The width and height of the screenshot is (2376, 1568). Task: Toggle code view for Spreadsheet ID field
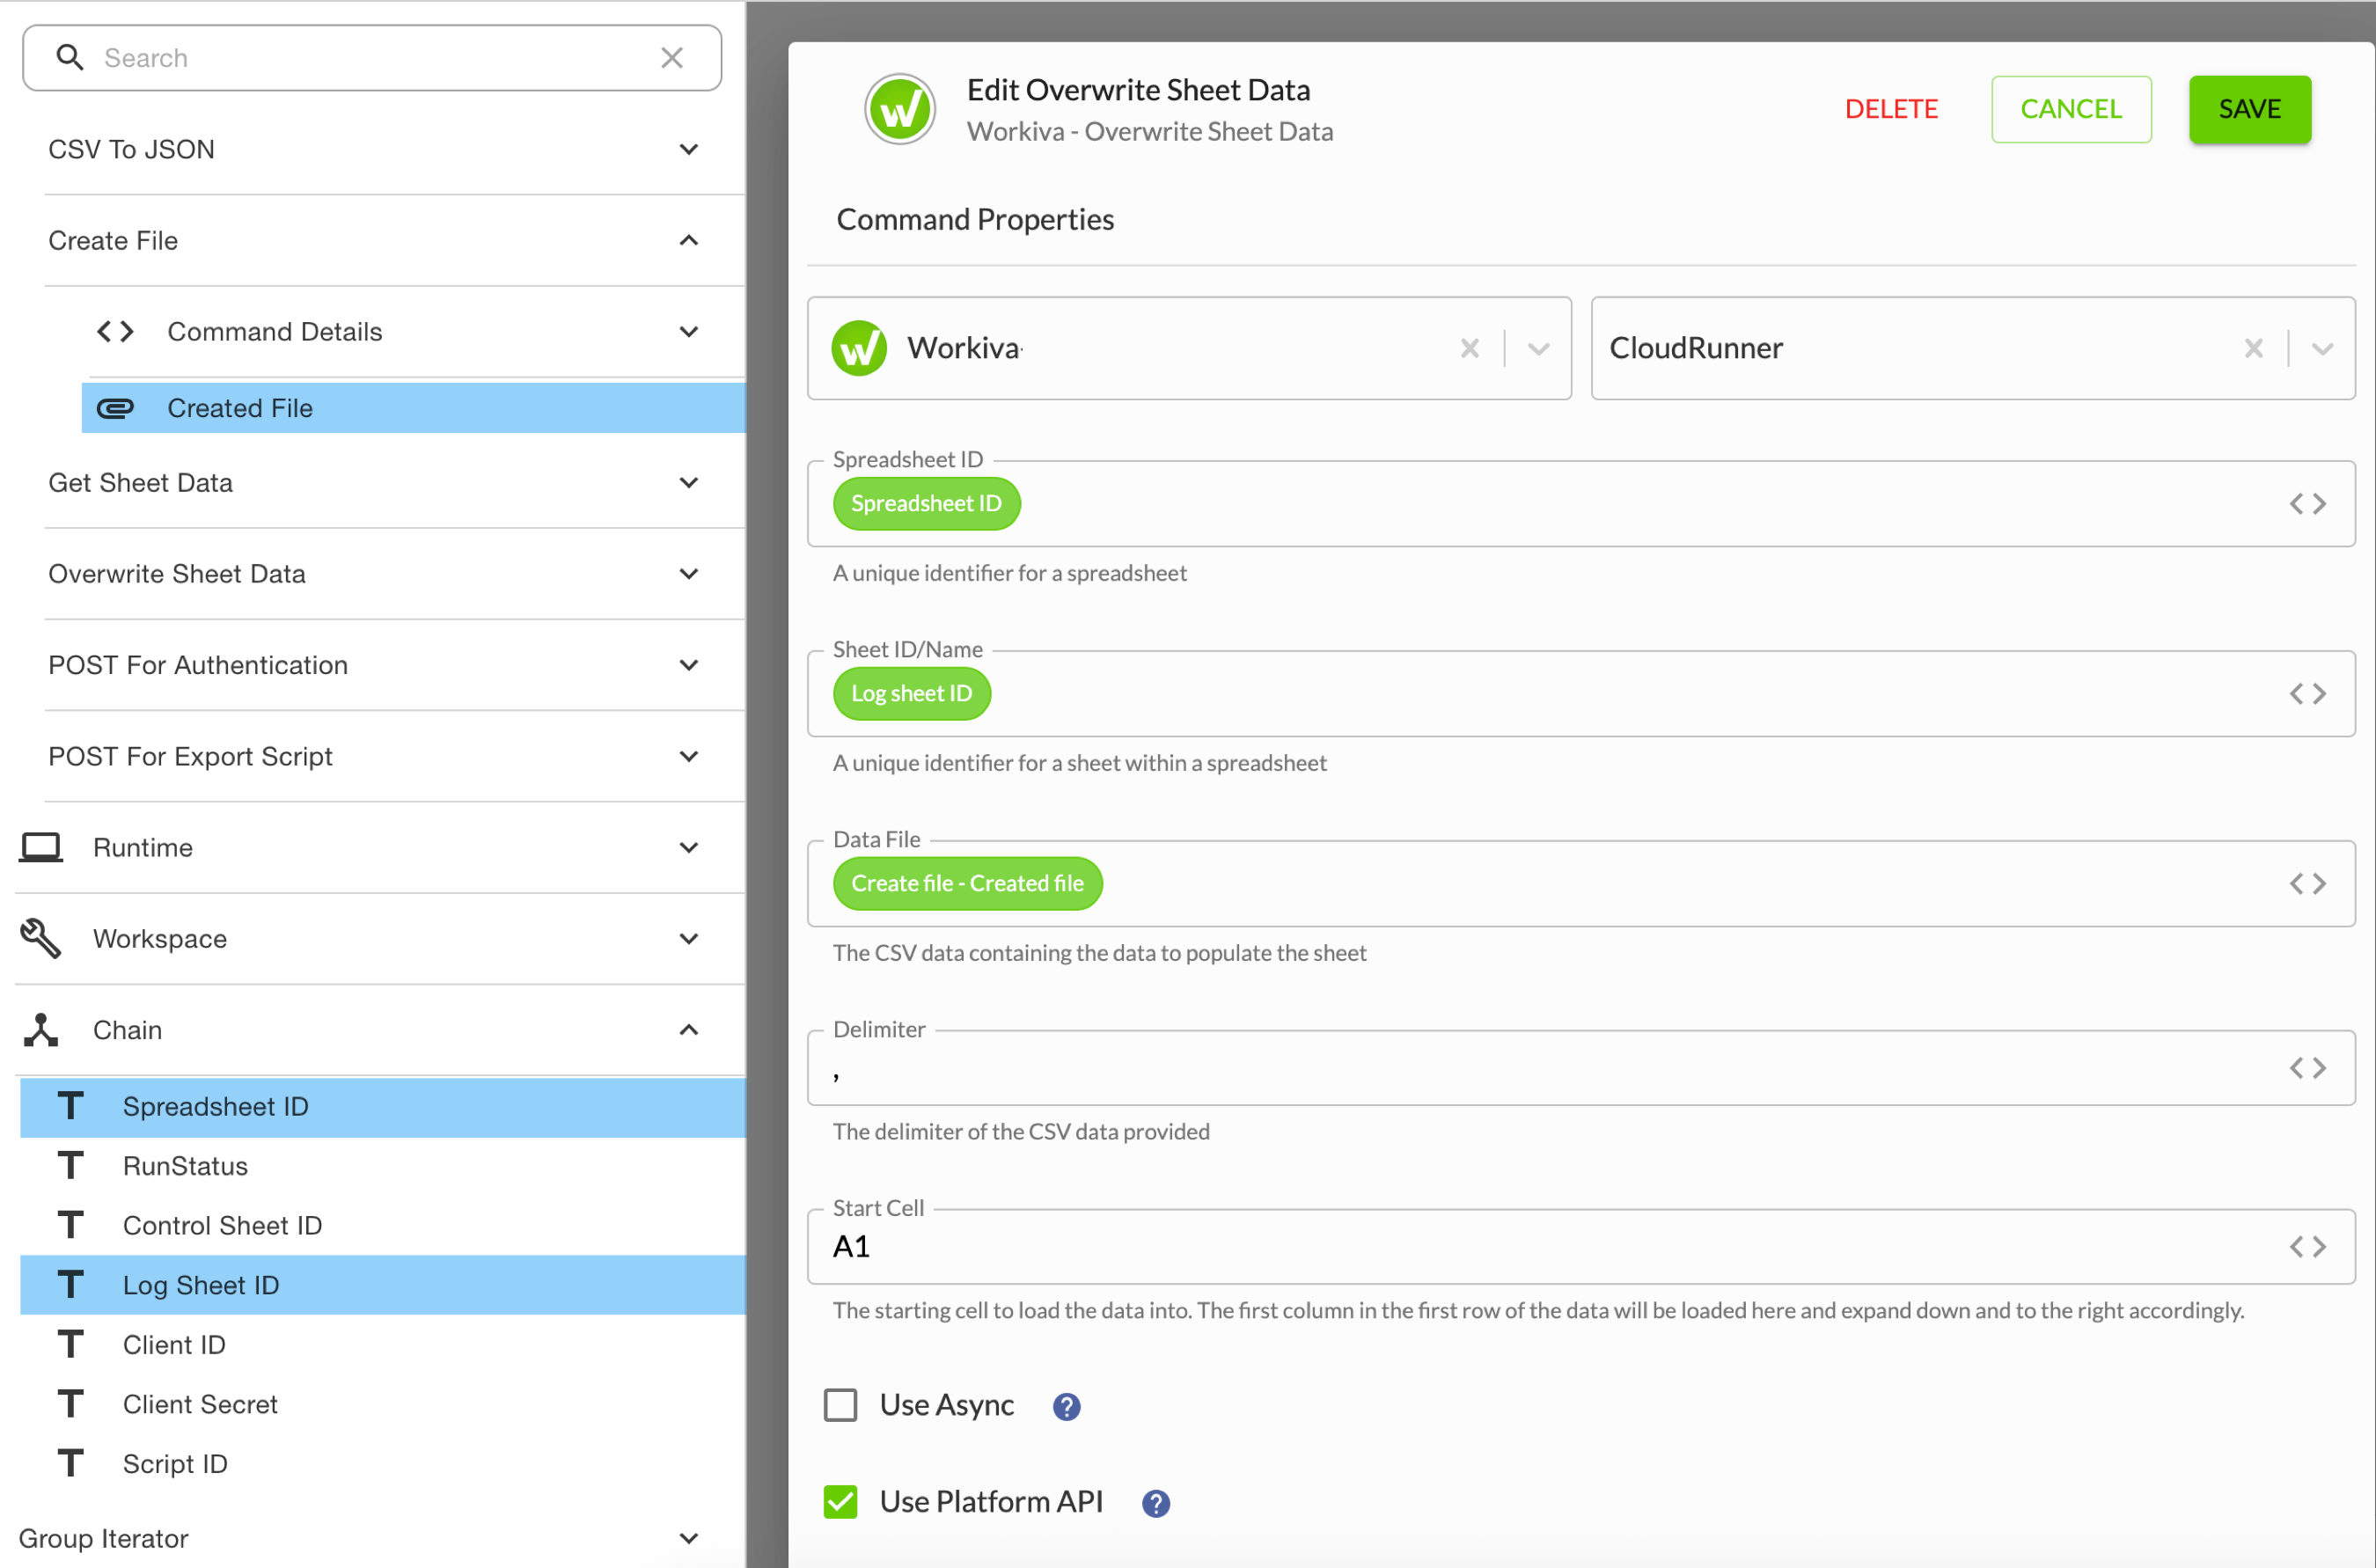(2307, 503)
